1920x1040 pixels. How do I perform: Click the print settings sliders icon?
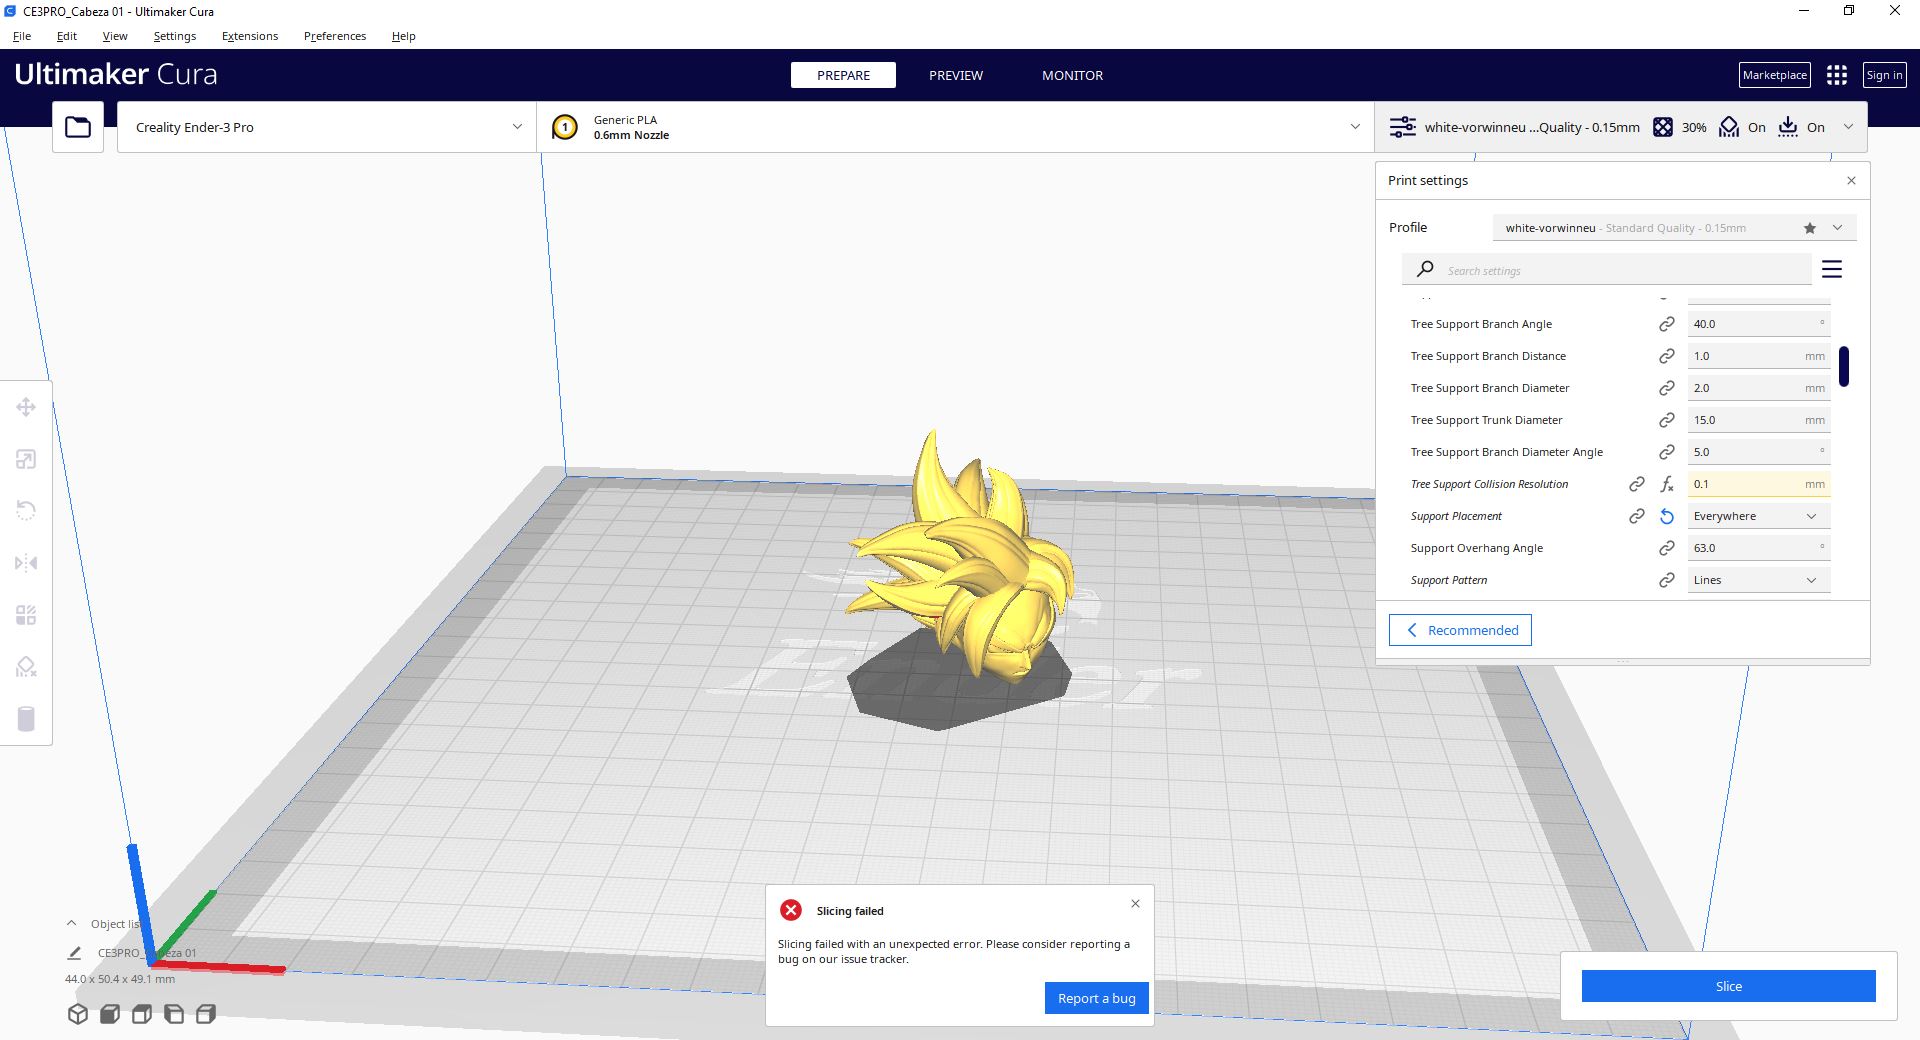1403,127
